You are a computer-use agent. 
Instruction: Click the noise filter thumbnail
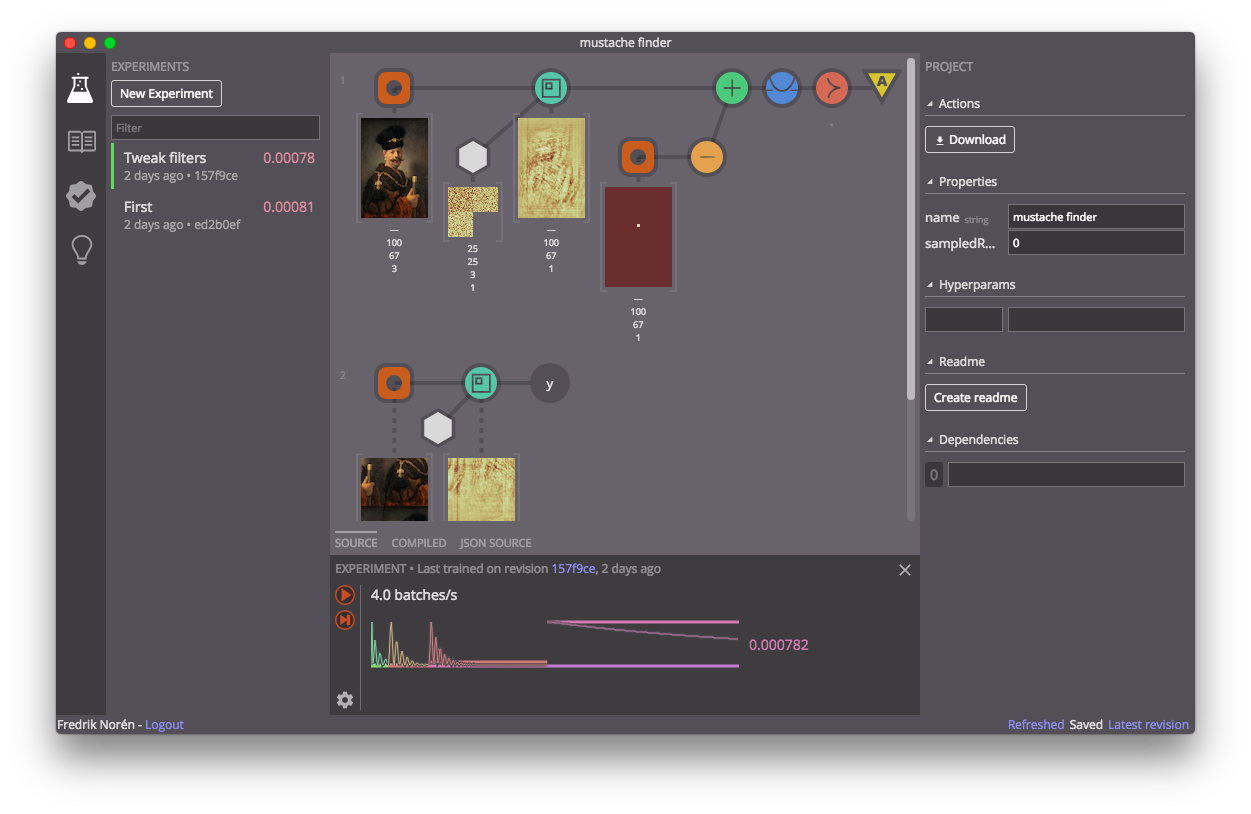(472, 212)
